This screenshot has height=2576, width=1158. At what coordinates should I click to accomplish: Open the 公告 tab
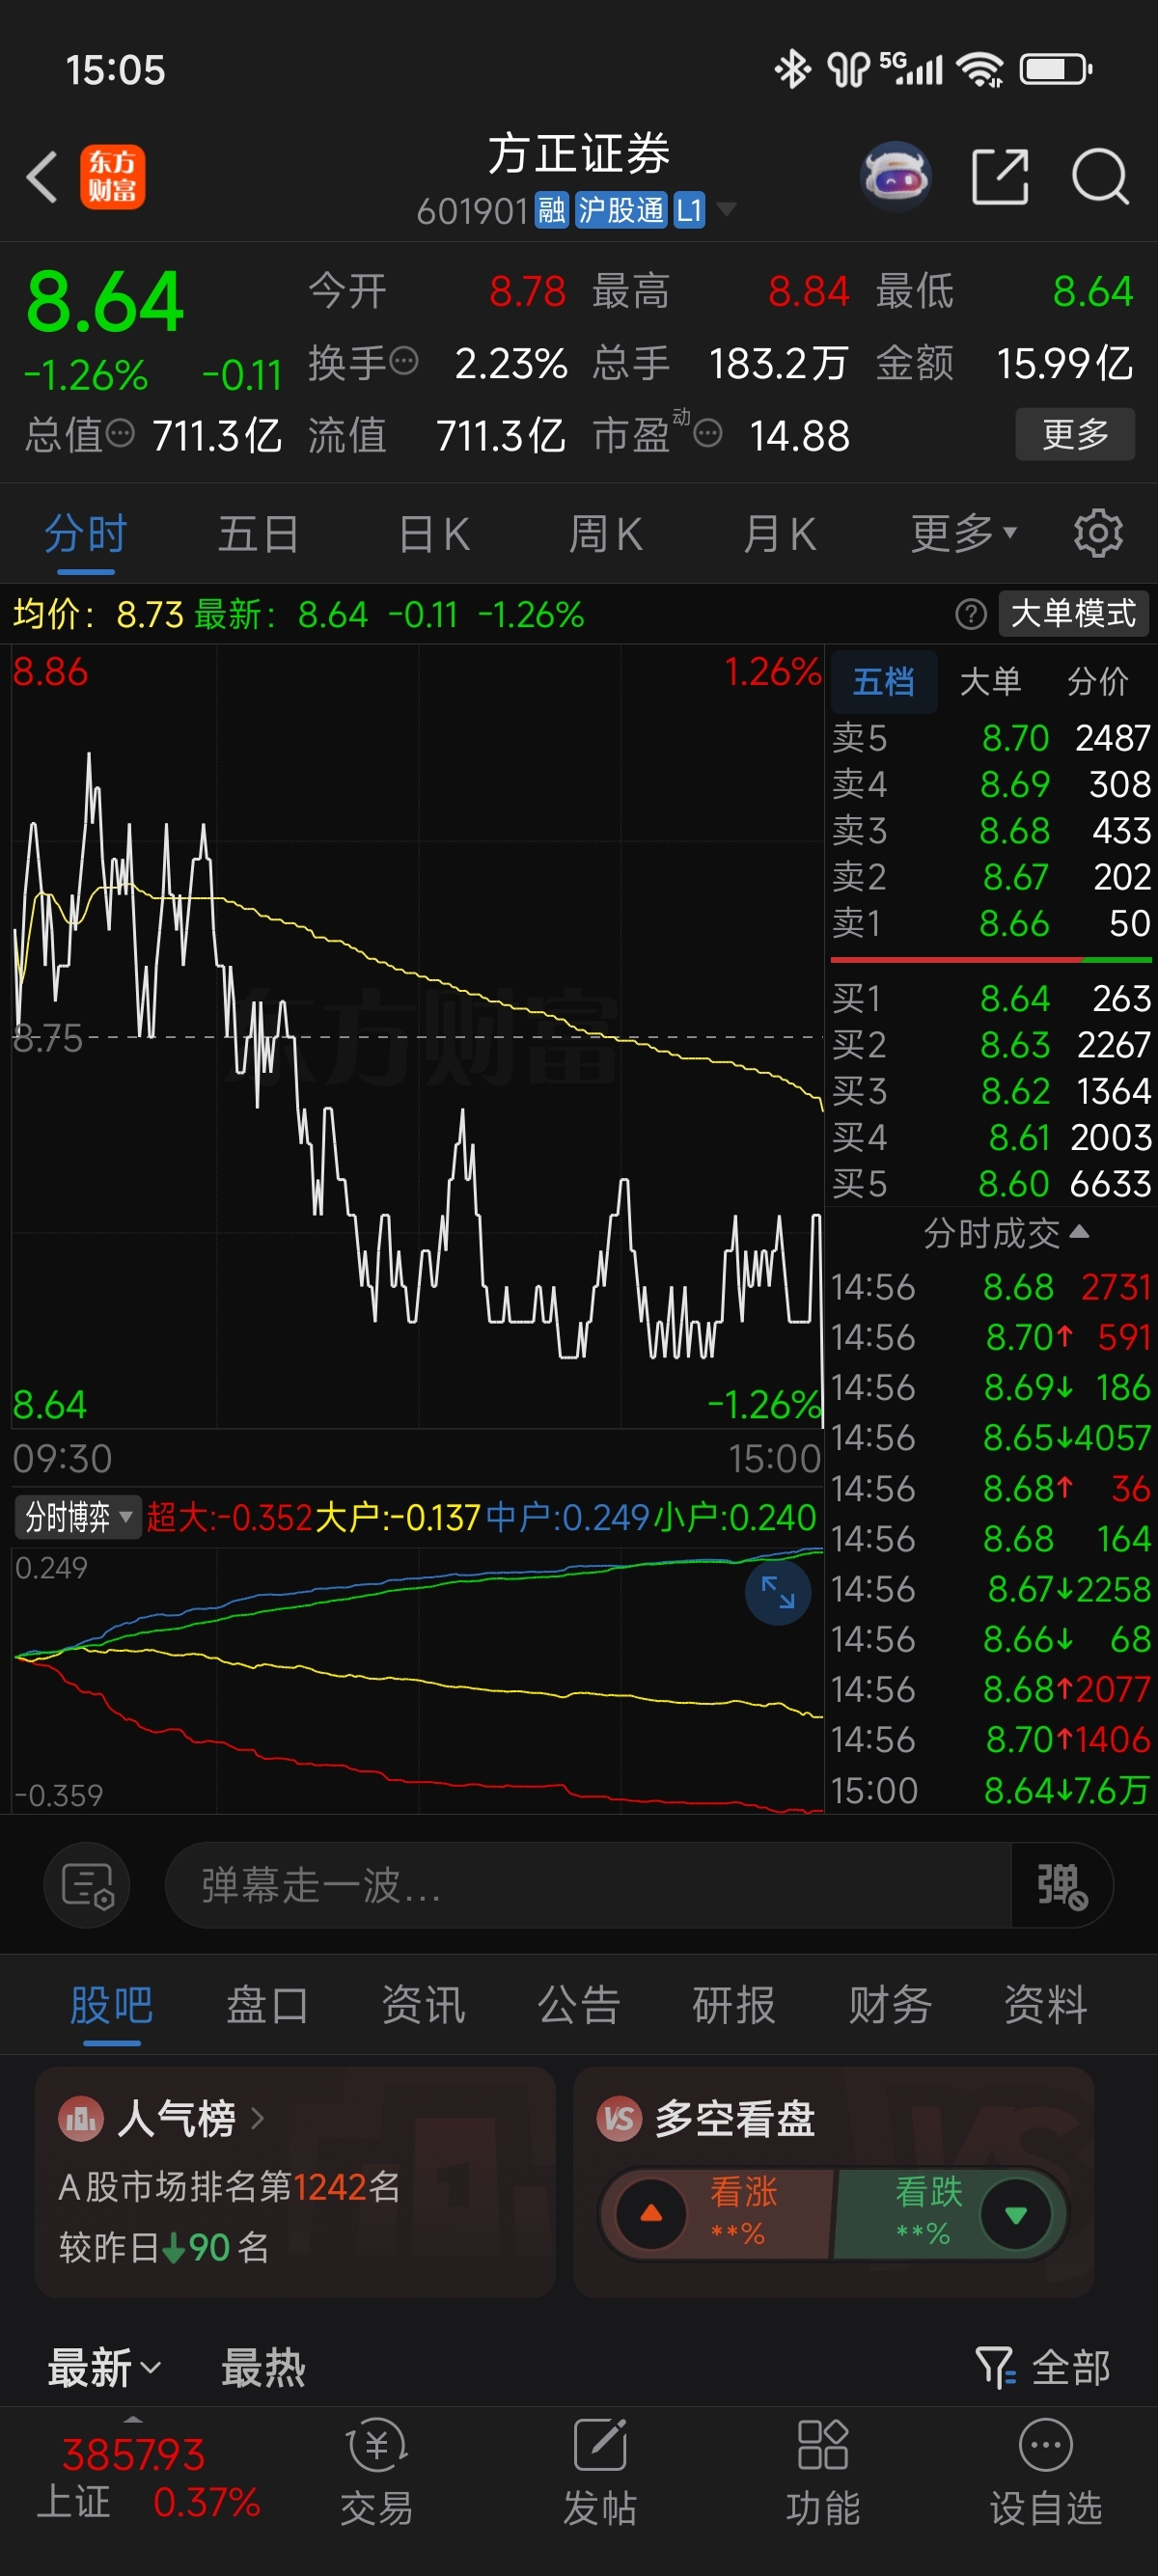point(578,2004)
